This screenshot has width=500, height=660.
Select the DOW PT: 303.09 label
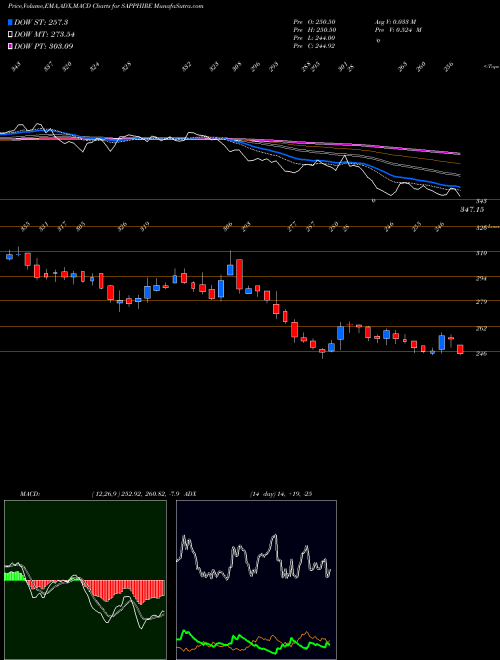coord(44,46)
